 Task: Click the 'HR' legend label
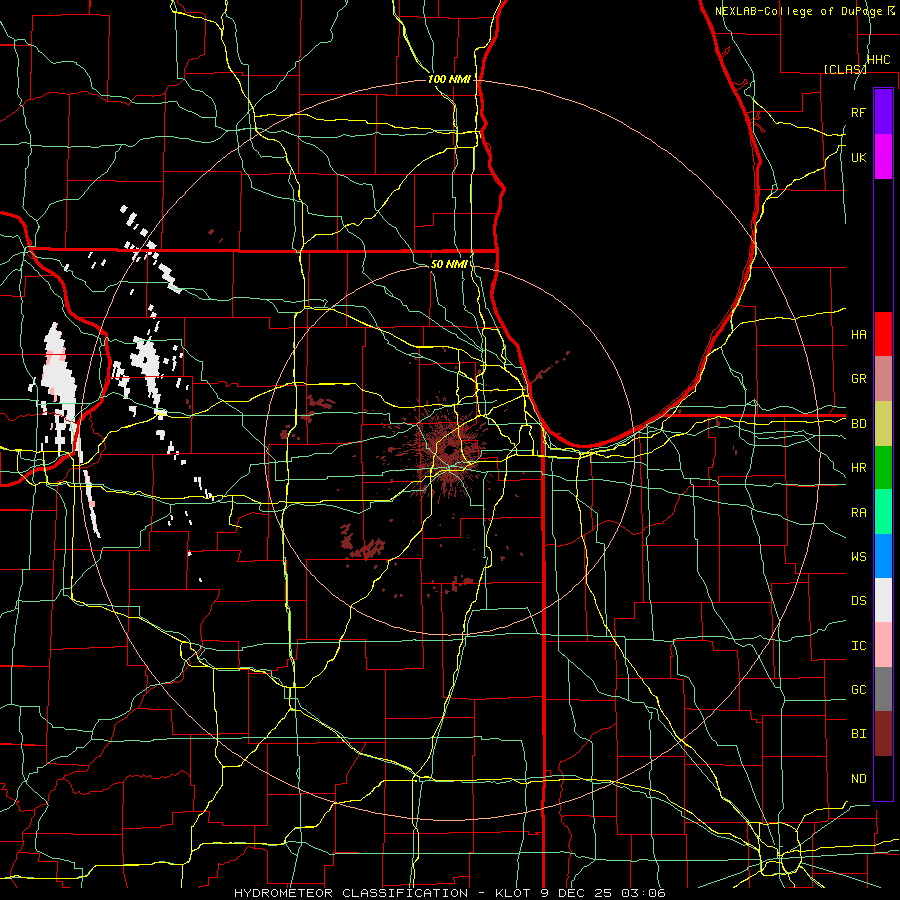[859, 468]
